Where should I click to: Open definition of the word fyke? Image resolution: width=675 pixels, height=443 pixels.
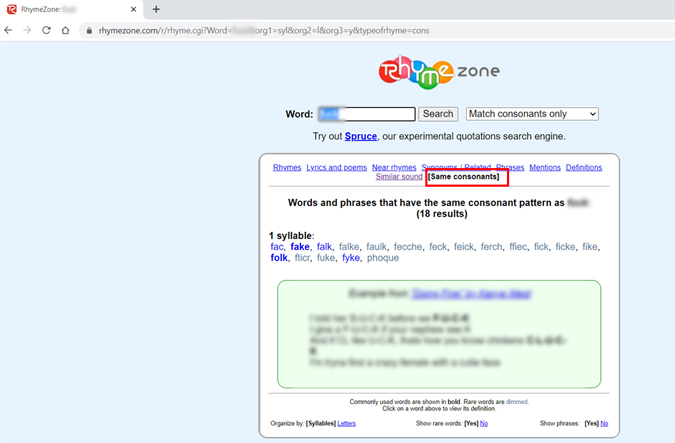351,258
